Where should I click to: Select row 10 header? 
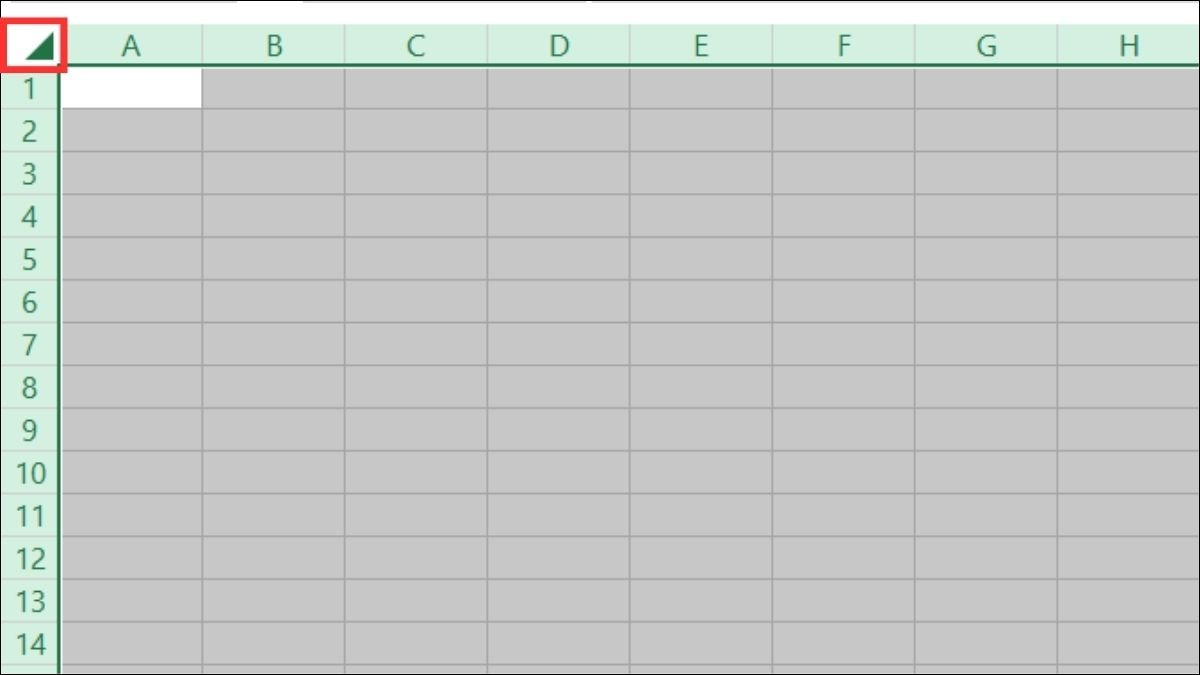tap(29, 472)
